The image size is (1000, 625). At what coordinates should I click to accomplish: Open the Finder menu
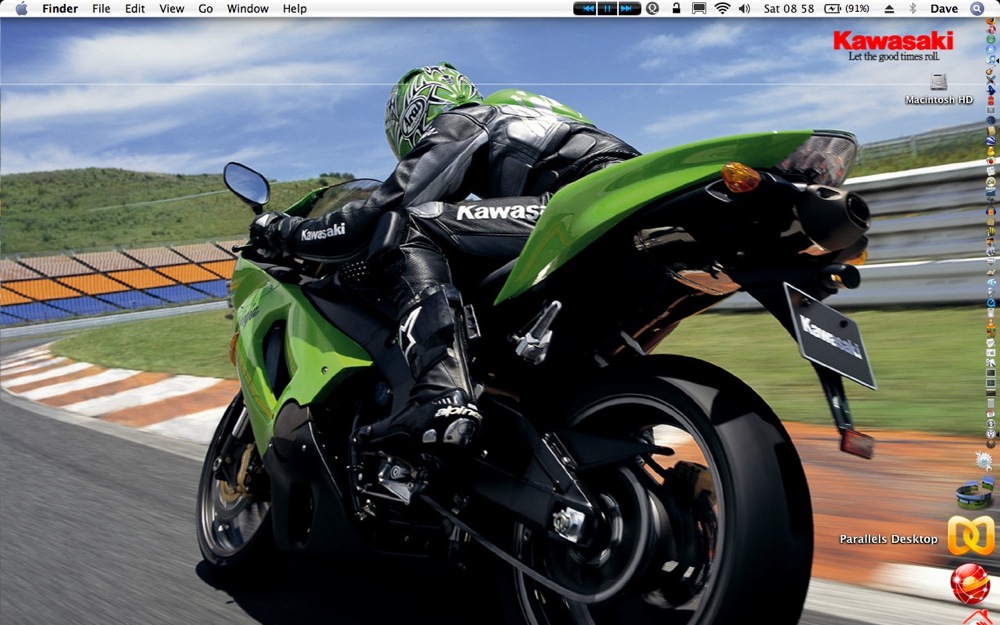pos(60,8)
